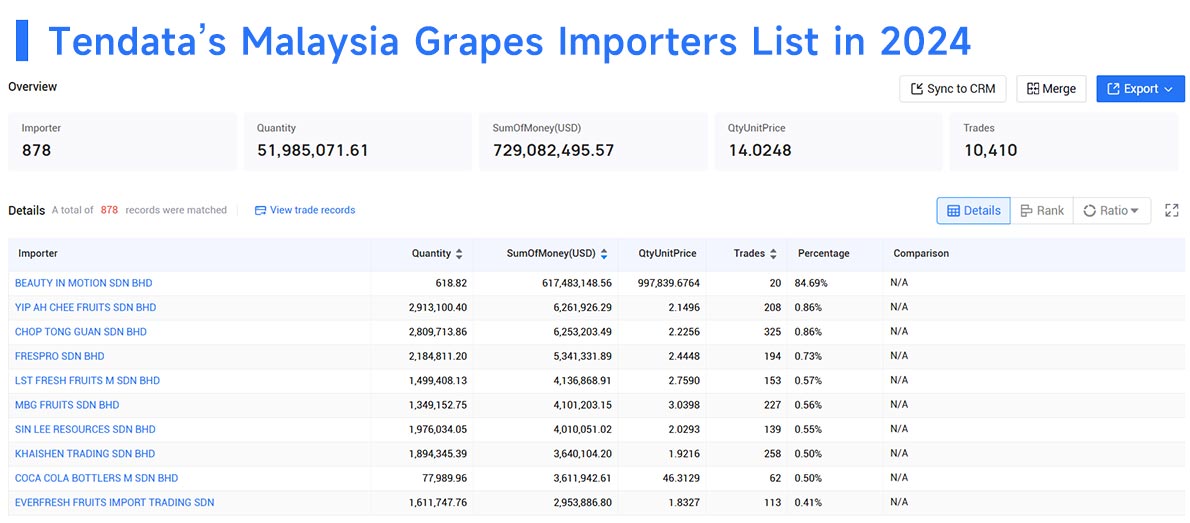The image size is (1190, 523).
Task: Open EVERFRESH FRUITS IMPORT TRADING SDN
Action: point(115,502)
